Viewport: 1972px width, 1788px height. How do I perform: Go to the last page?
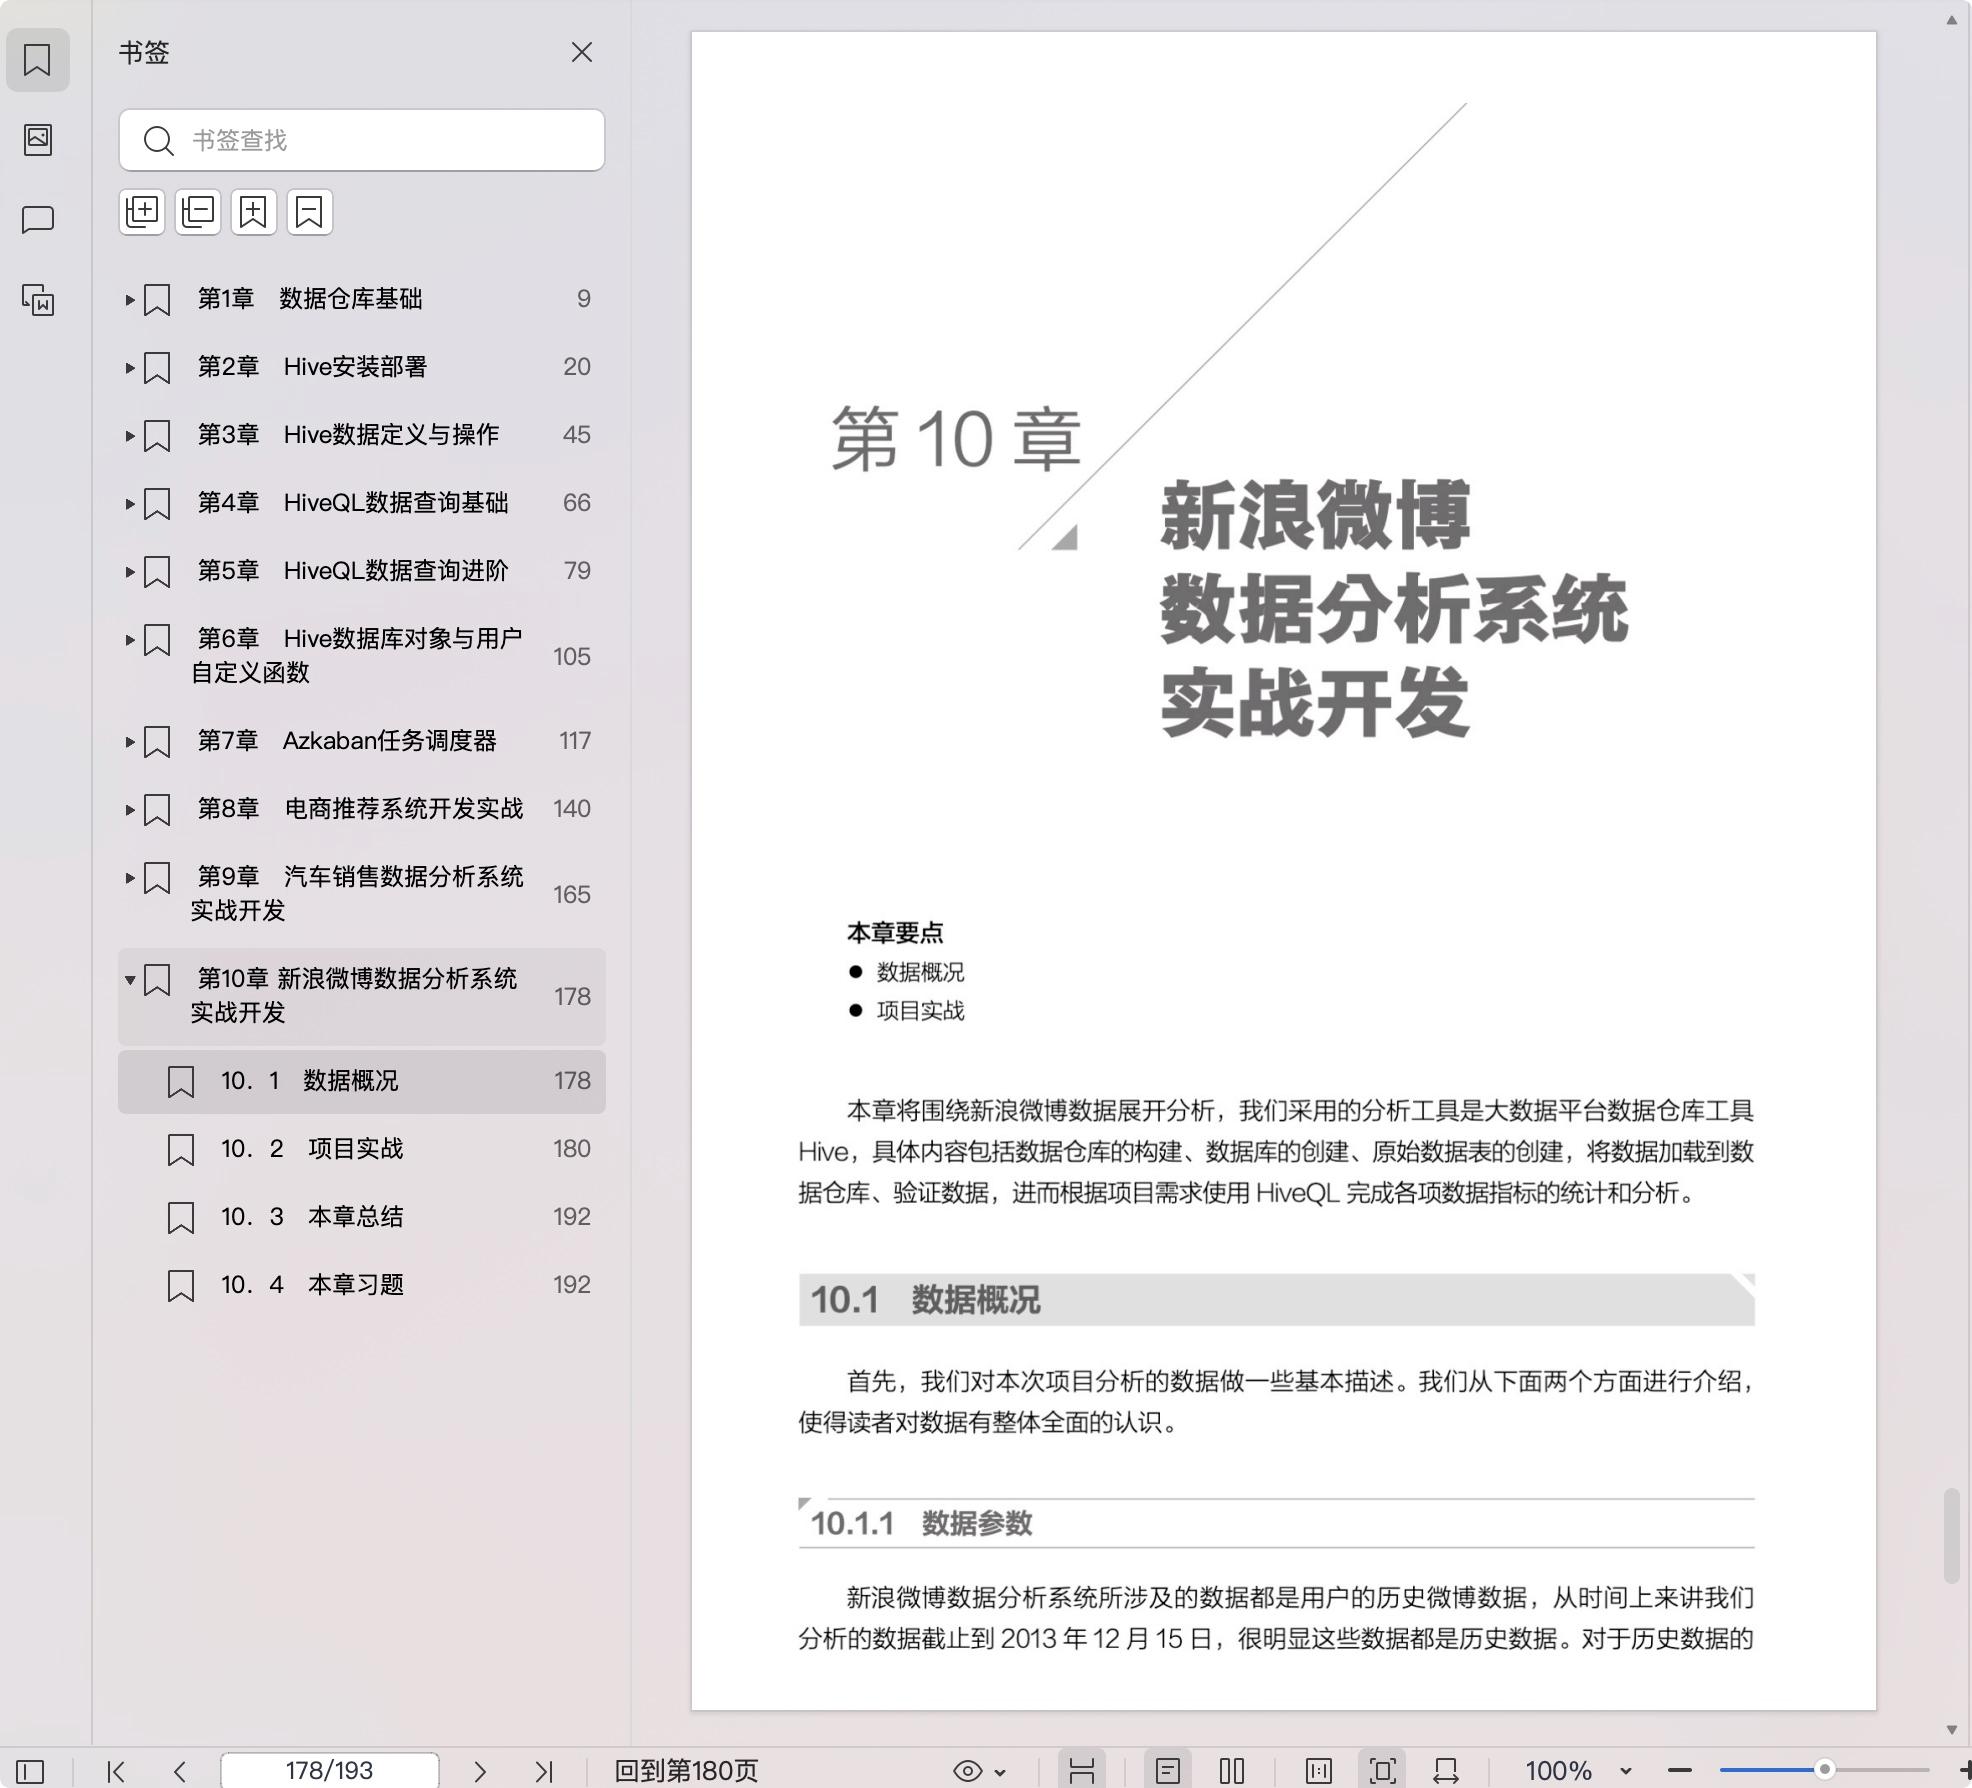[544, 1771]
